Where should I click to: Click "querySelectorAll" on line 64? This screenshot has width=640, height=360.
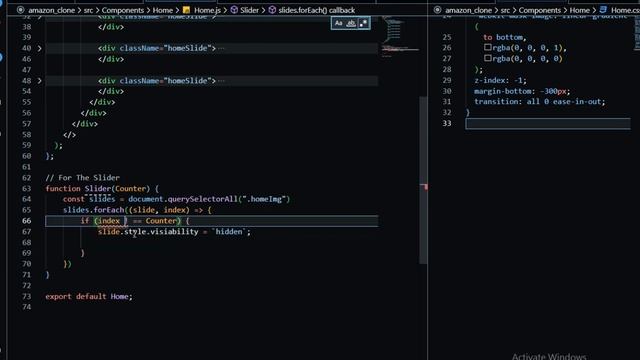202,199
